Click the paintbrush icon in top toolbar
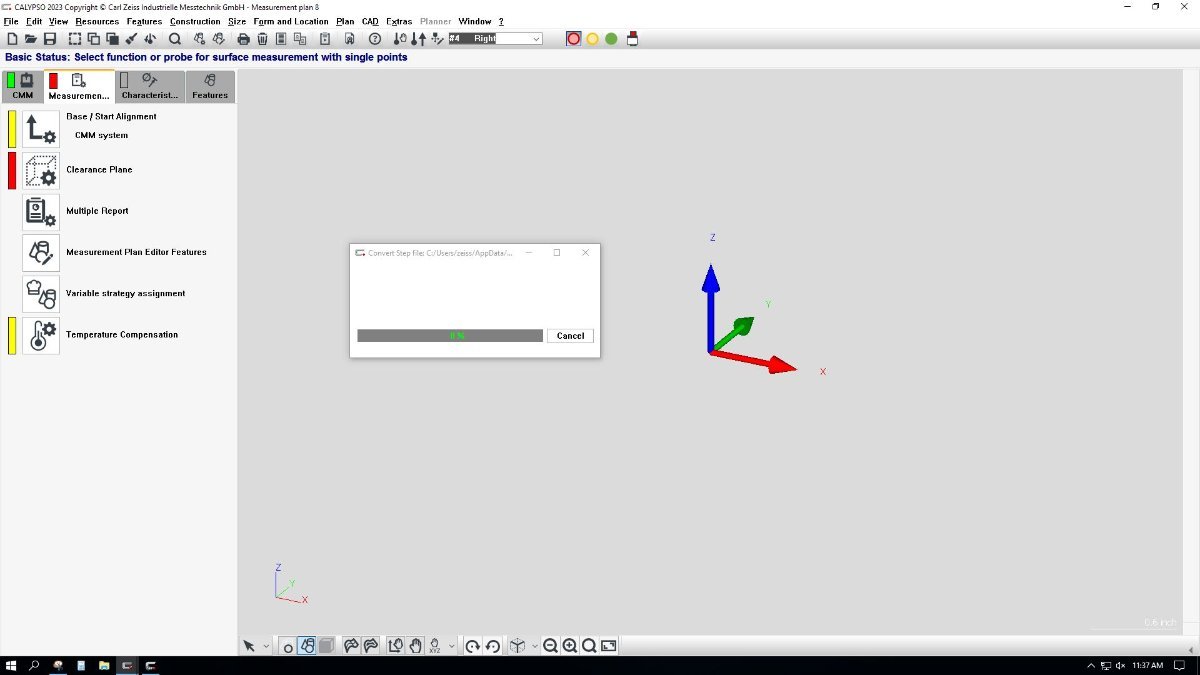1200x675 pixels. [x=131, y=39]
